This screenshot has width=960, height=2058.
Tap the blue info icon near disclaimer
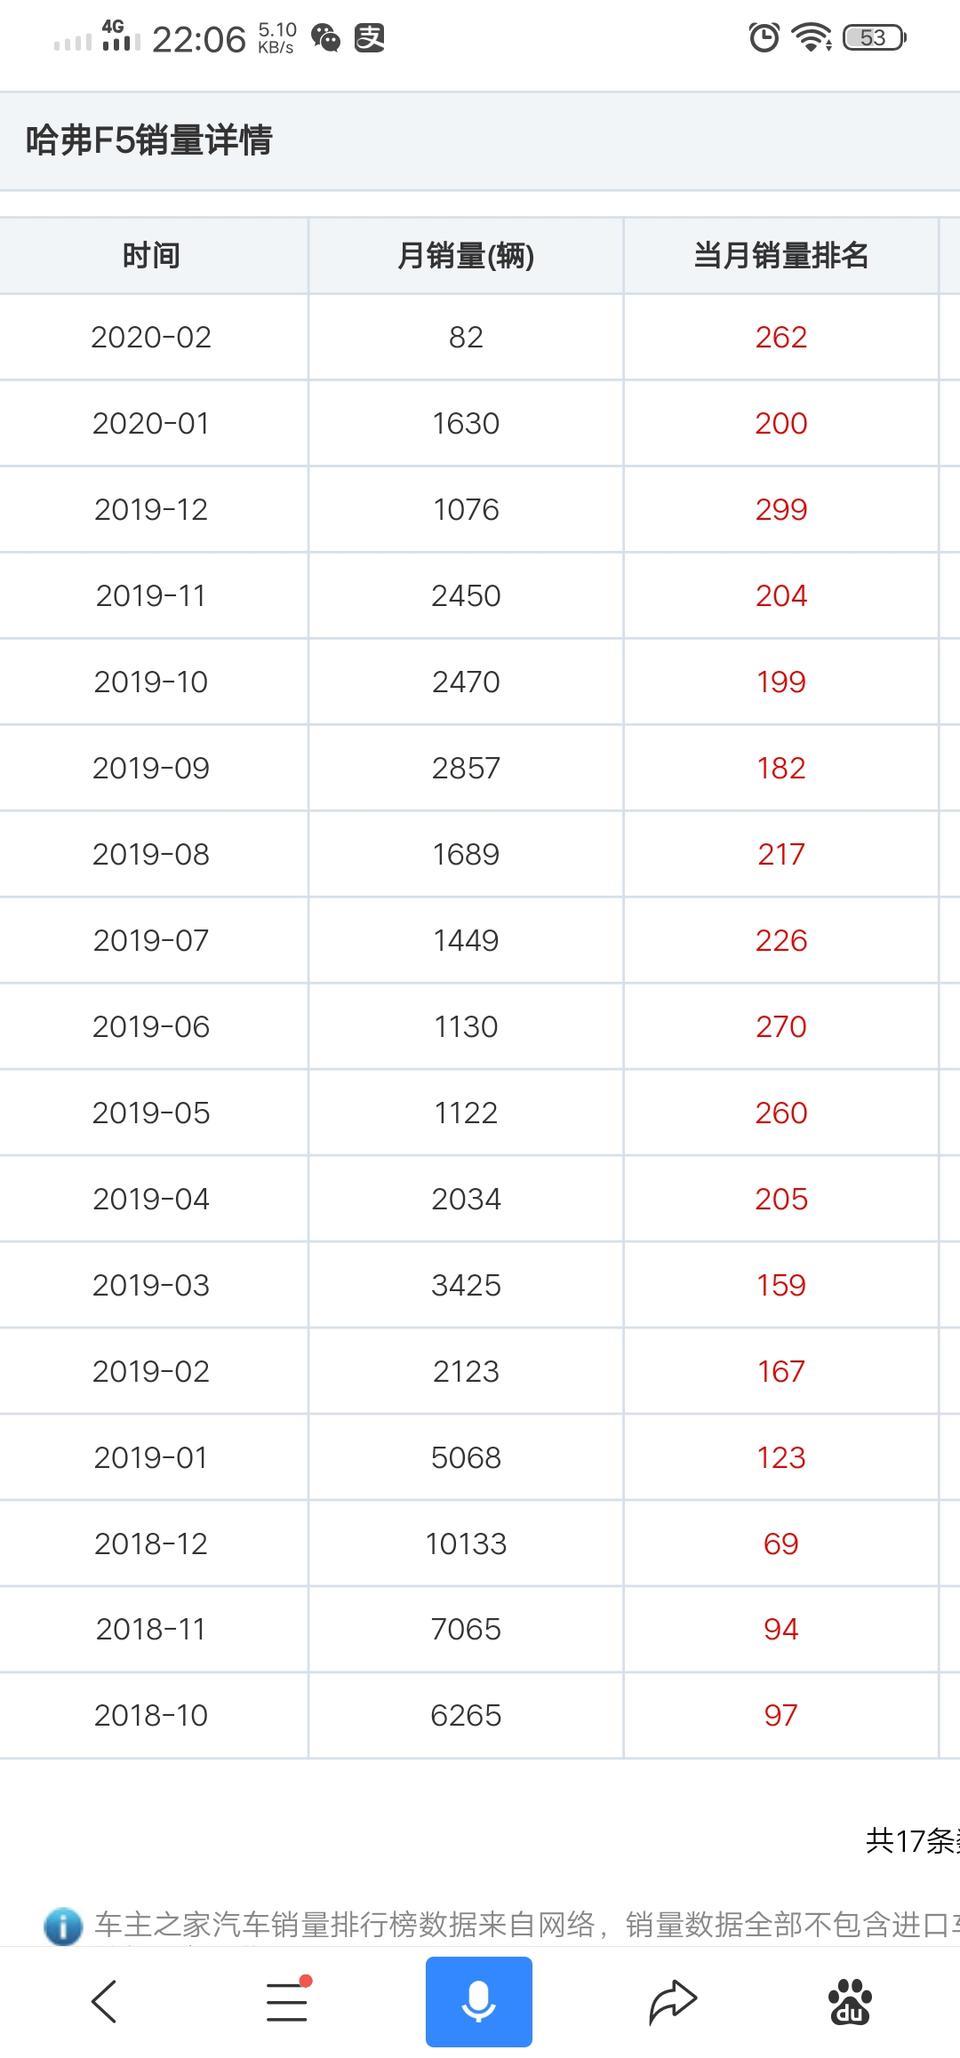63,1925
